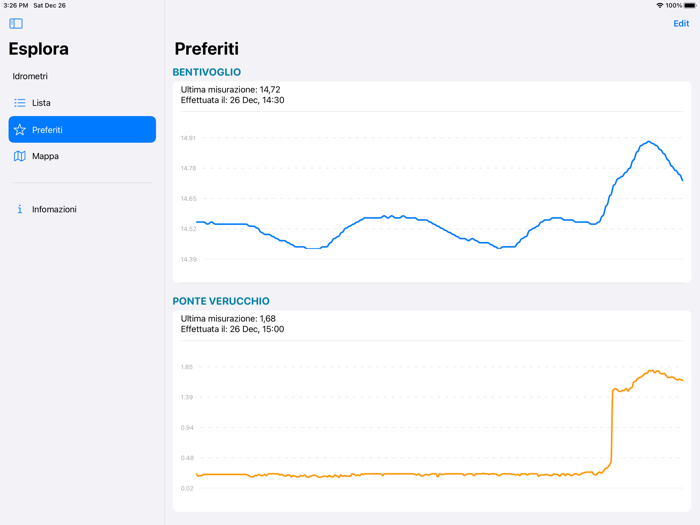The height and width of the screenshot is (525, 700).
Task: Tap the 3:26 PM status bar clock
Action: (16, 5)
